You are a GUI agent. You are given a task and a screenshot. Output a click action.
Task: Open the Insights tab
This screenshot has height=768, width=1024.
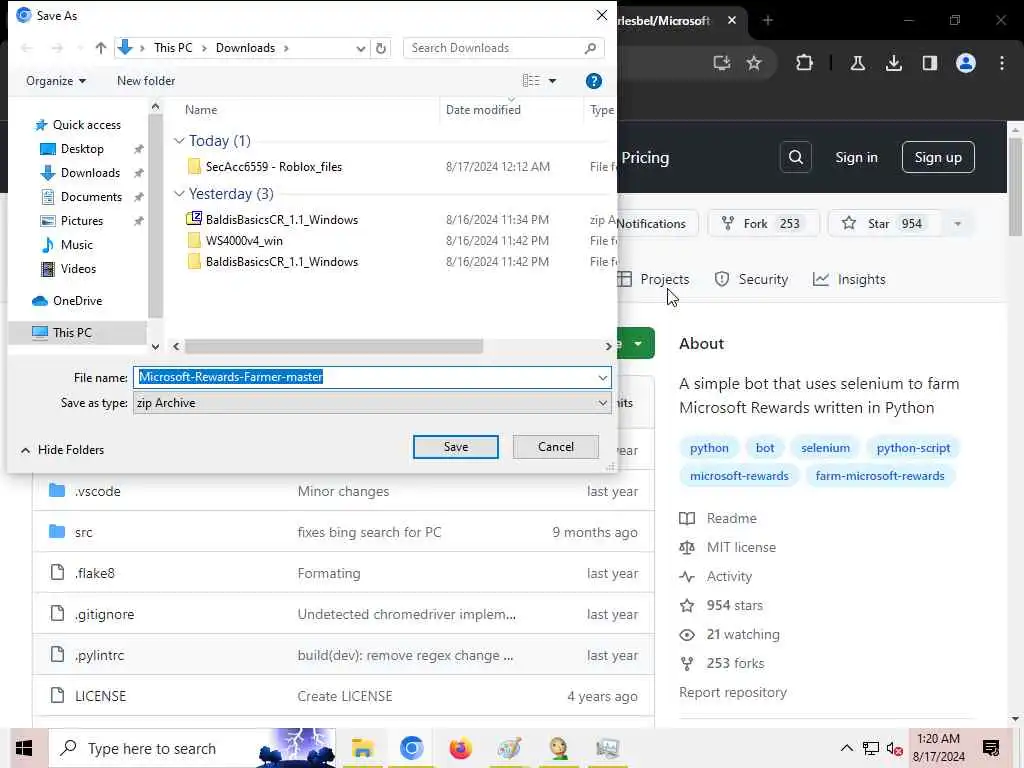click(x=849, y=280)
